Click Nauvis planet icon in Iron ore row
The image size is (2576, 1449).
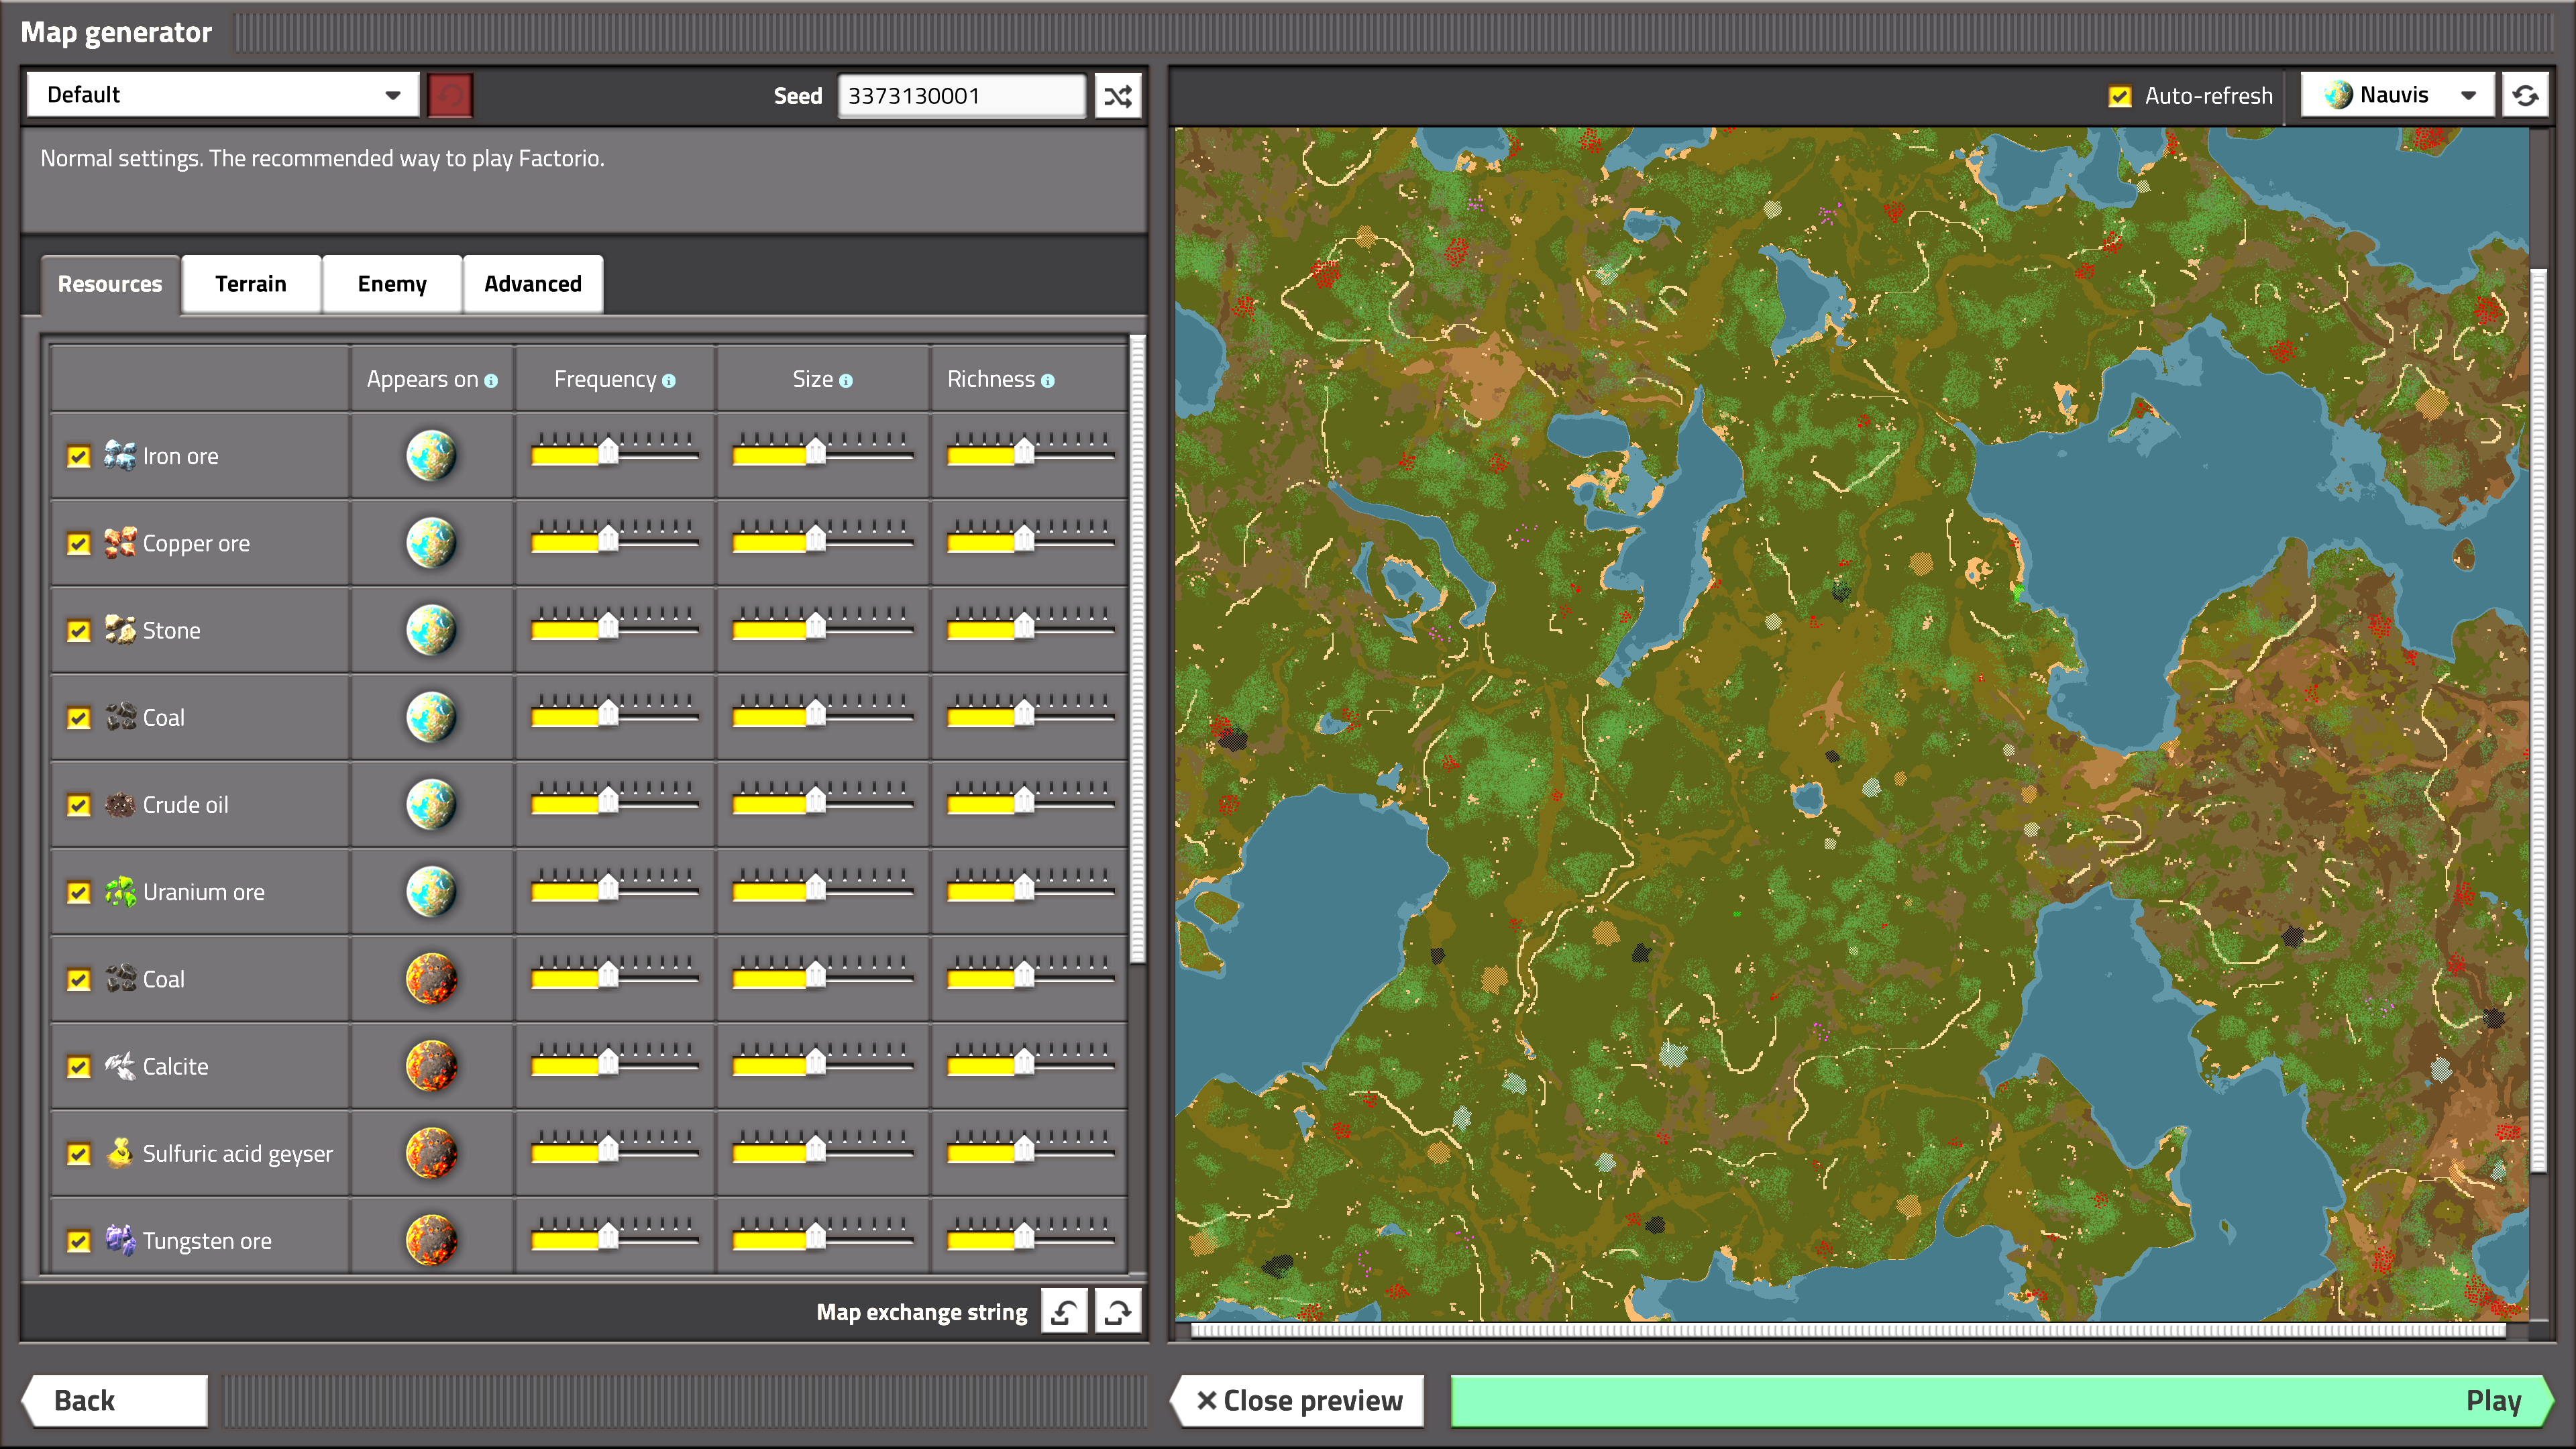pyautogui.click(x=431, y=455)
